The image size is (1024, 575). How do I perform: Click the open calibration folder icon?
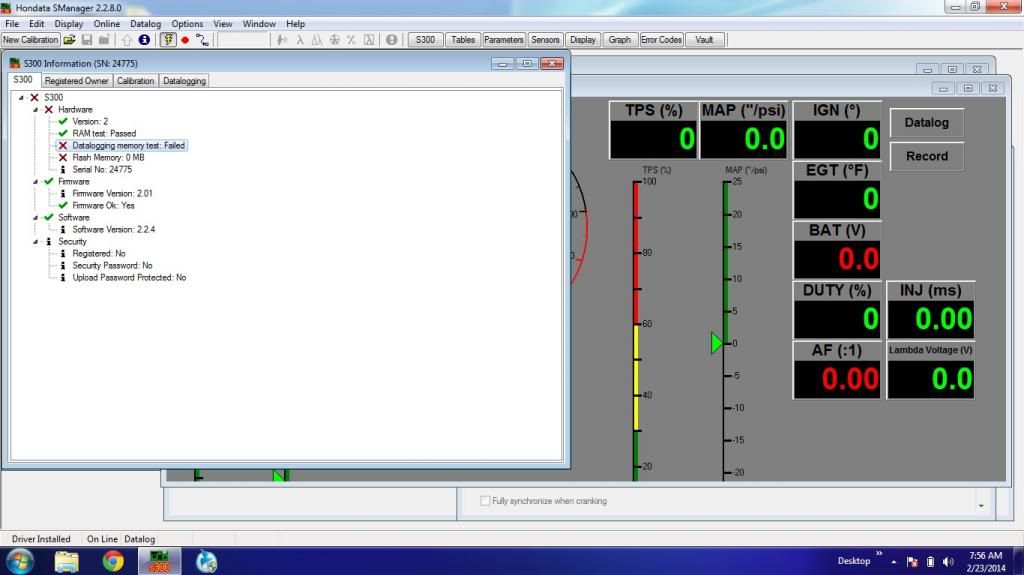[69, 40]
